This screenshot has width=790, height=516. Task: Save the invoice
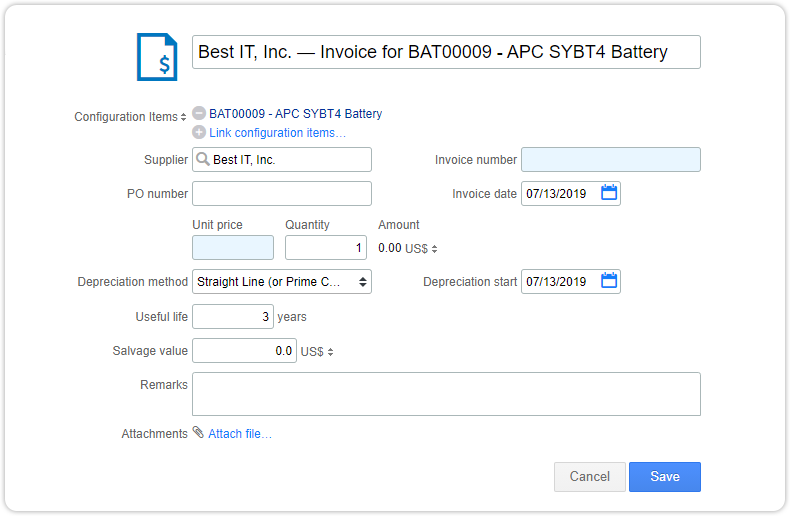[665, 477]
